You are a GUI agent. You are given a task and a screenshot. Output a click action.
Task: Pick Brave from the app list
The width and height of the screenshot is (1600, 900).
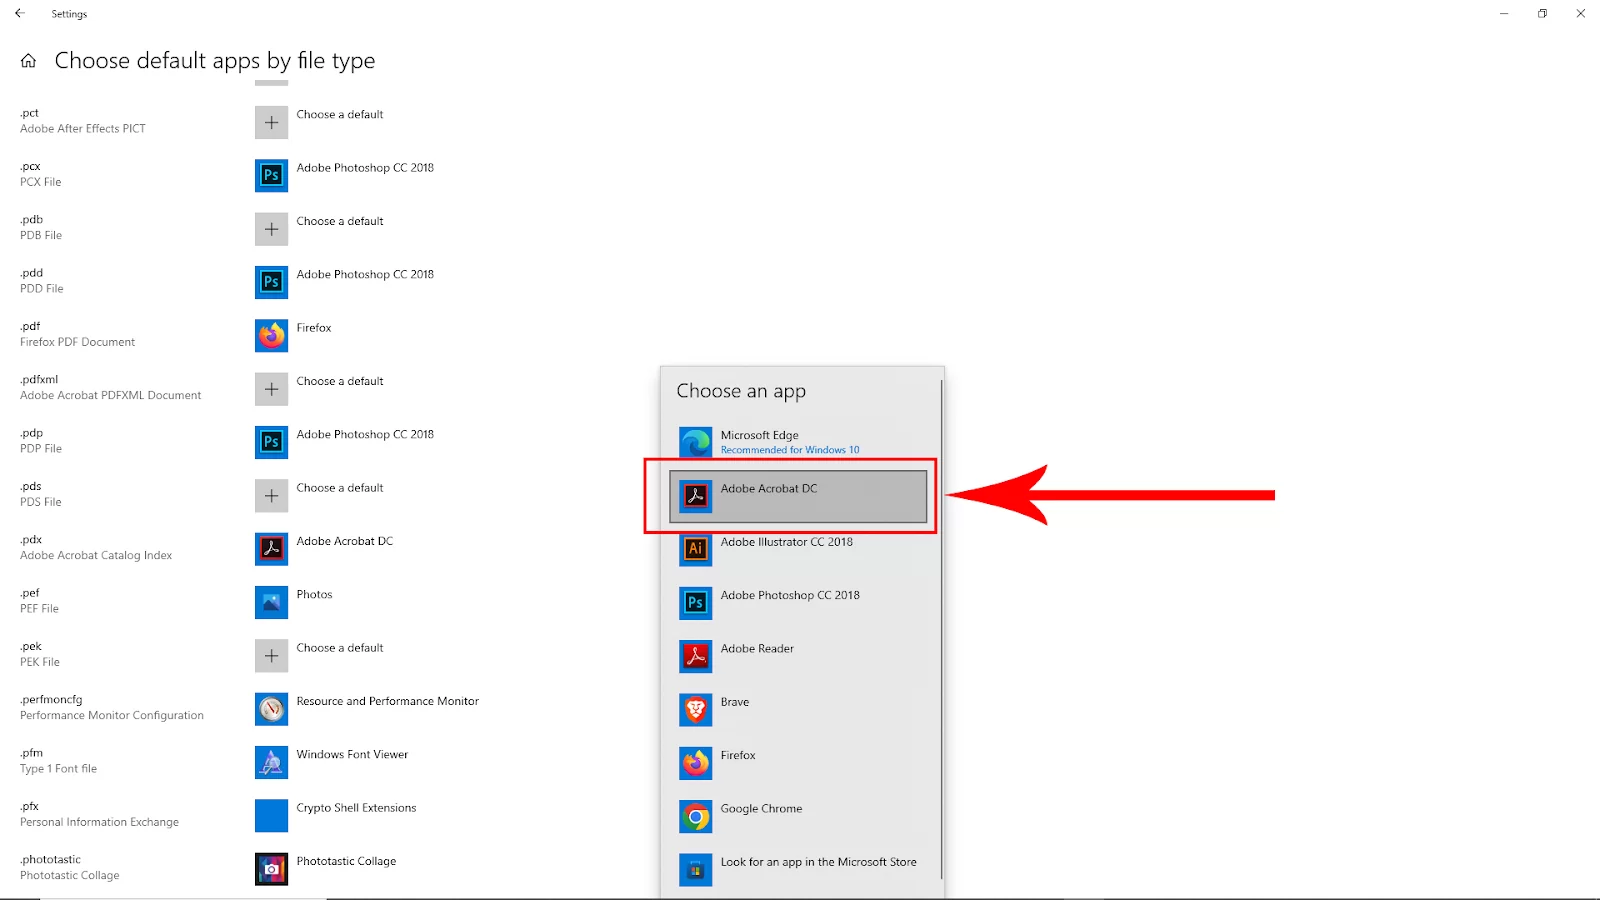click(x=799, y=710)
